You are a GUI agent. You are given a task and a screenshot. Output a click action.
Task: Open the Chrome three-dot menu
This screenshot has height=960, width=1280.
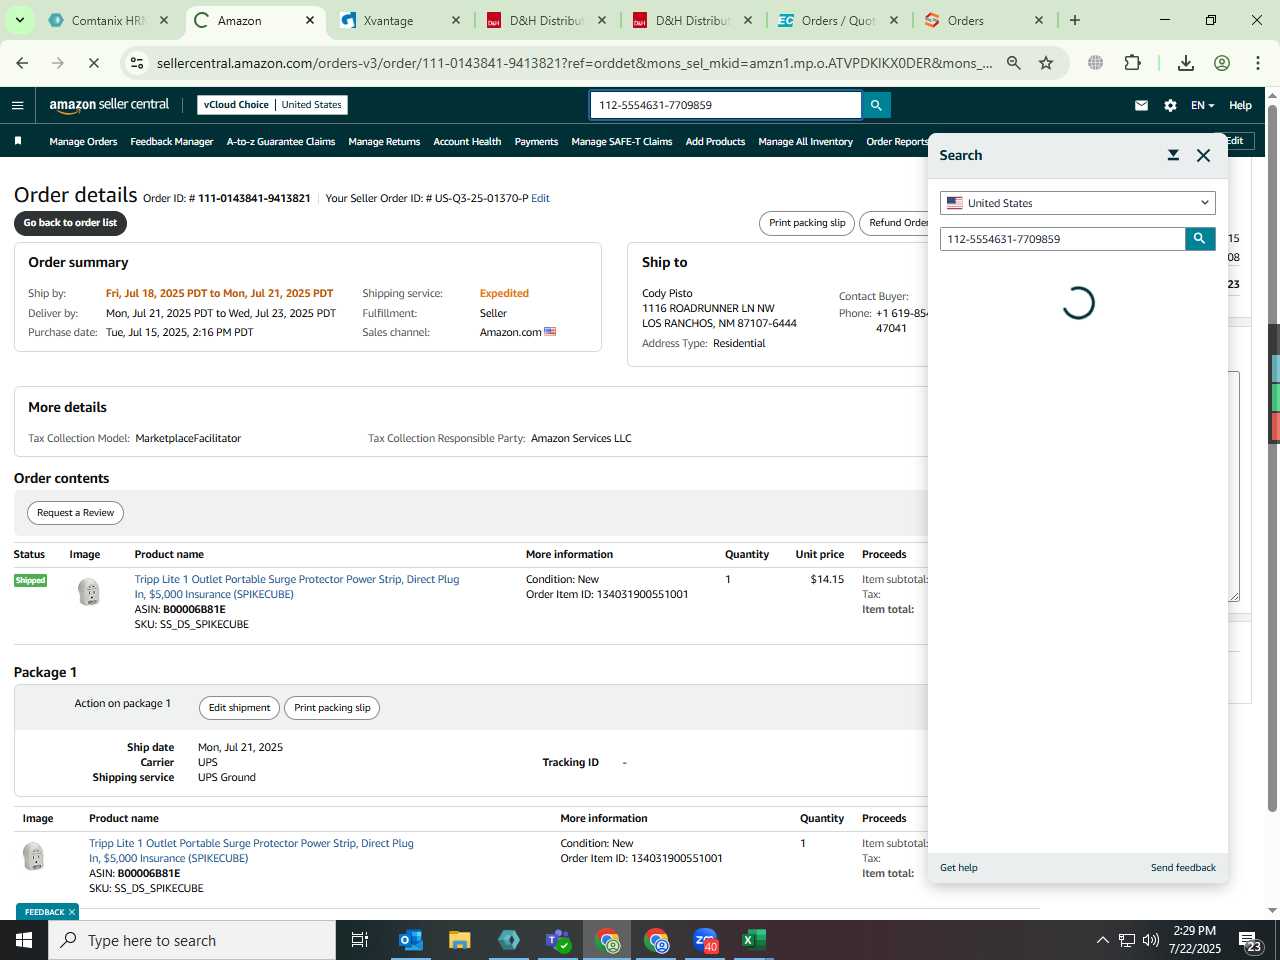pyautogui.click(x=1258, y=63)
